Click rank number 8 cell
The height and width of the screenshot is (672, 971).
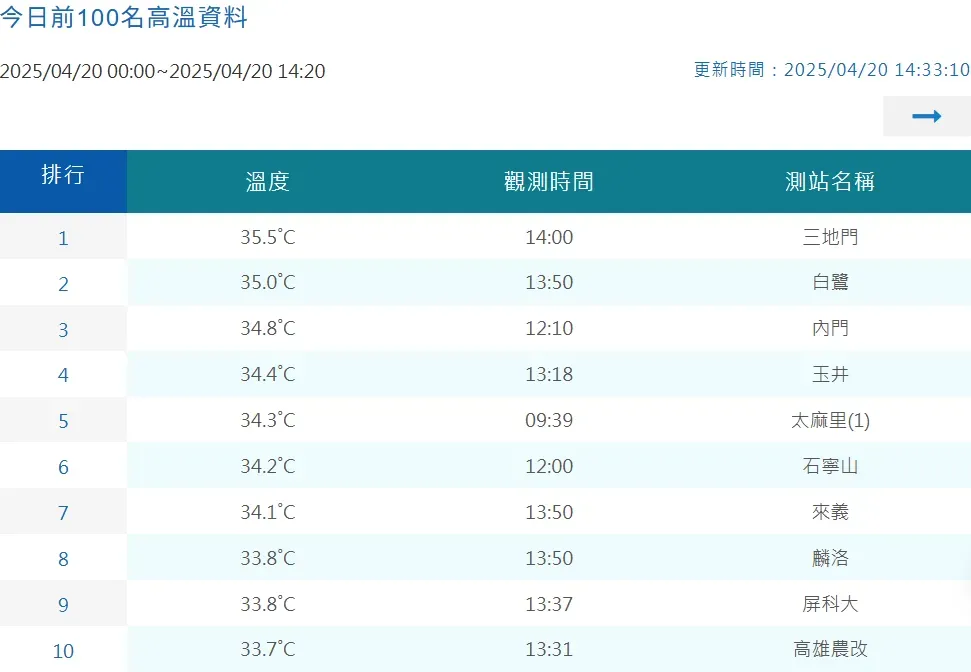coord(63,557)
